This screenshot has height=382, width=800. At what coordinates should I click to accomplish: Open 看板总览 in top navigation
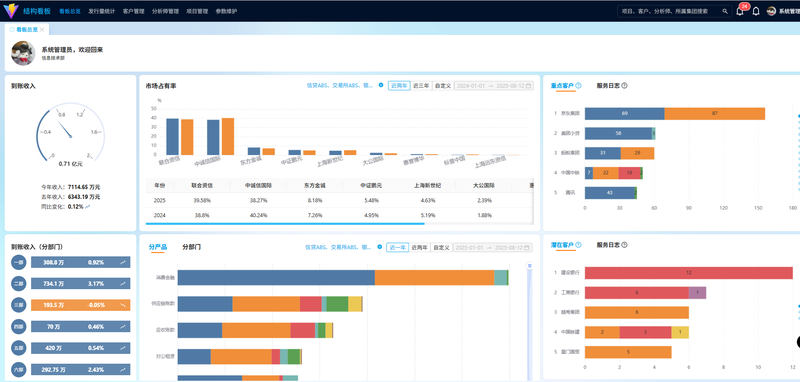[69, 11]
